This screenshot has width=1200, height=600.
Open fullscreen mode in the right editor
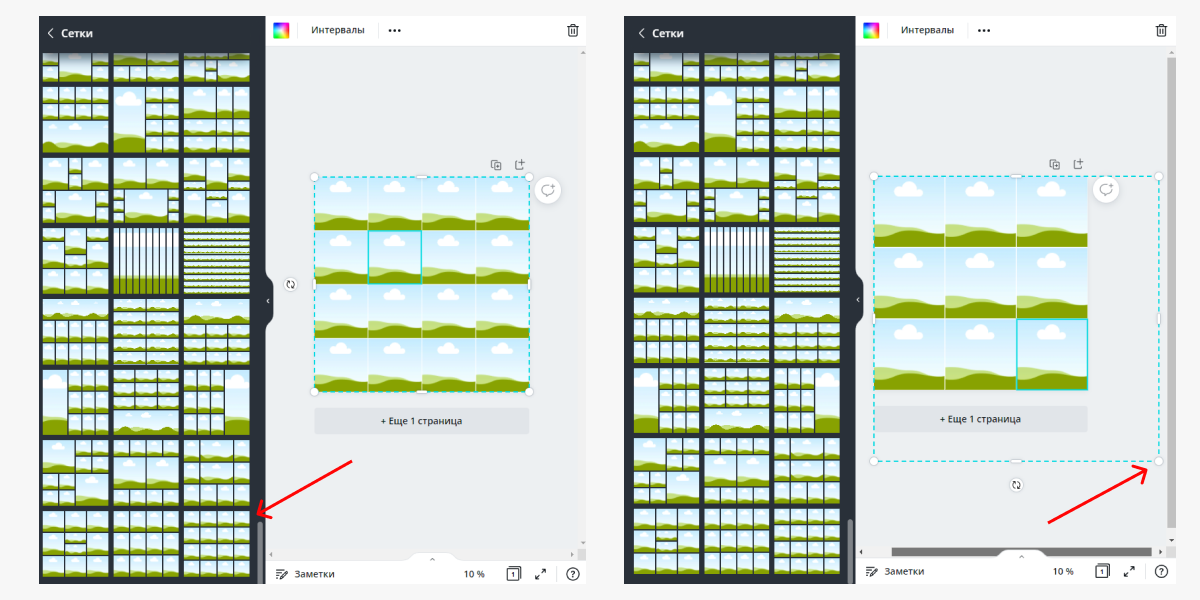coord(1129,573)
